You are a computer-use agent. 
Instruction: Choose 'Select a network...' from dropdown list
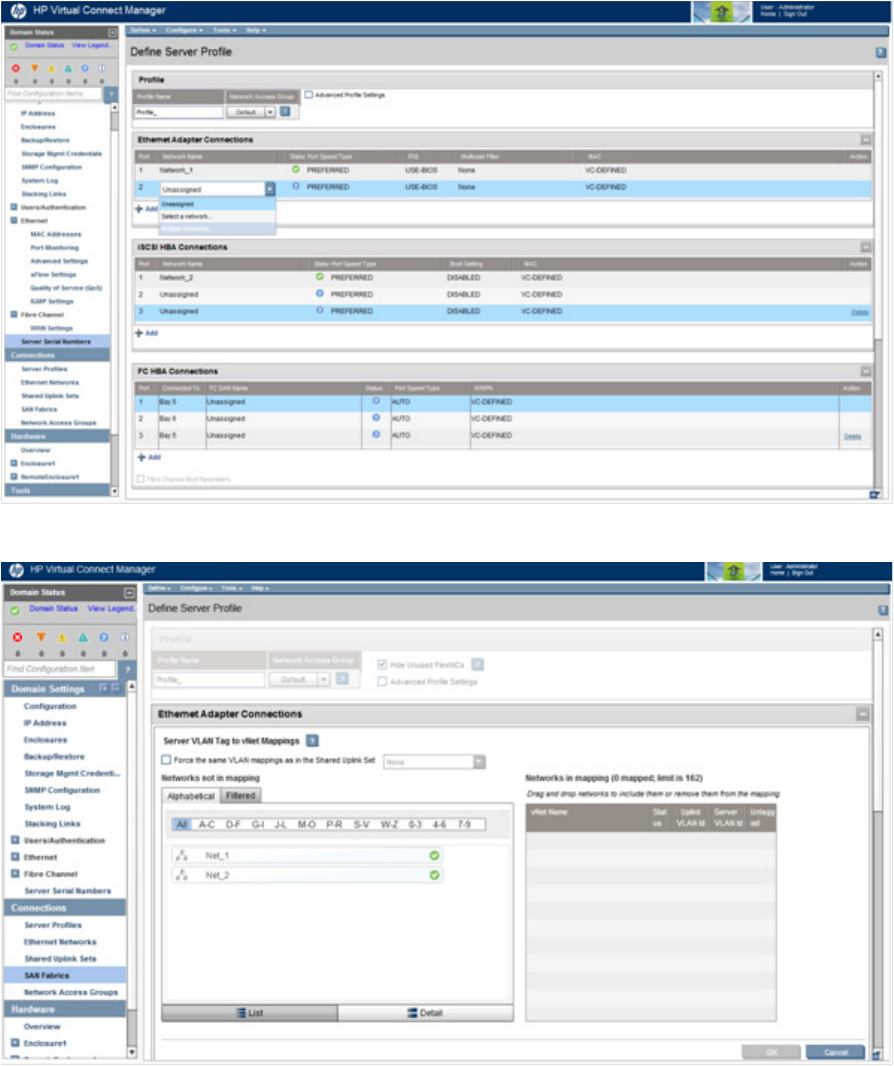[217, 216]
